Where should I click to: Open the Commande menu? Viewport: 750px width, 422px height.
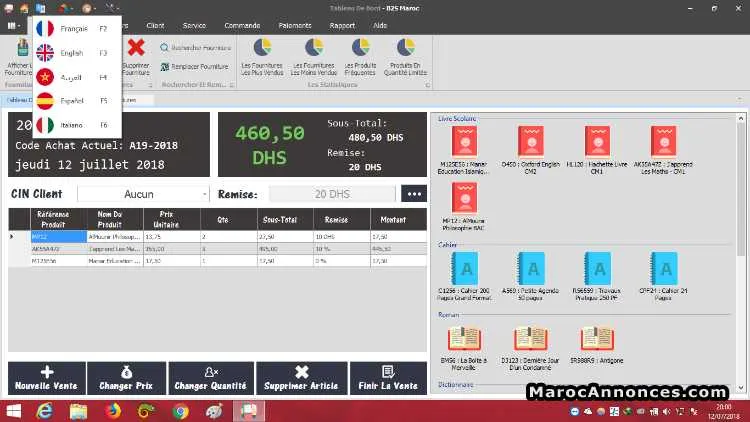(242, 25)
